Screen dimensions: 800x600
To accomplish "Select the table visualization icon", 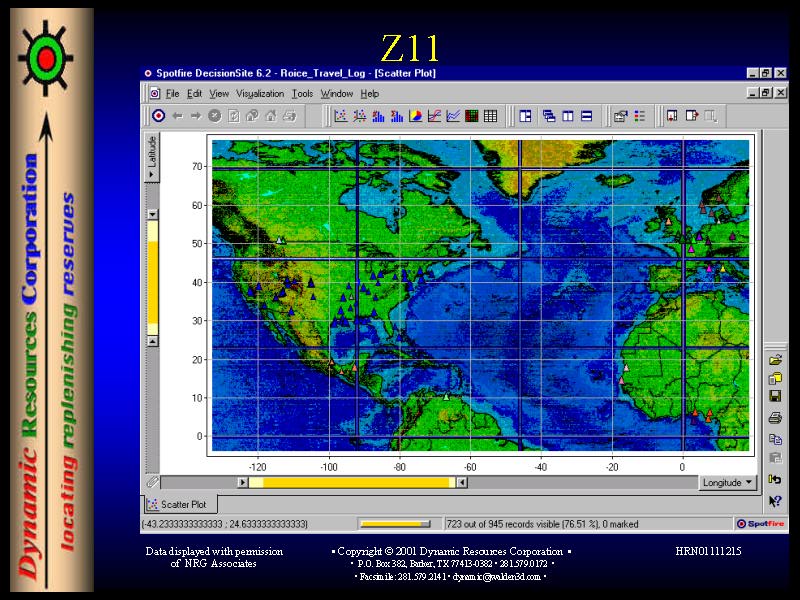I will (490, 116).
